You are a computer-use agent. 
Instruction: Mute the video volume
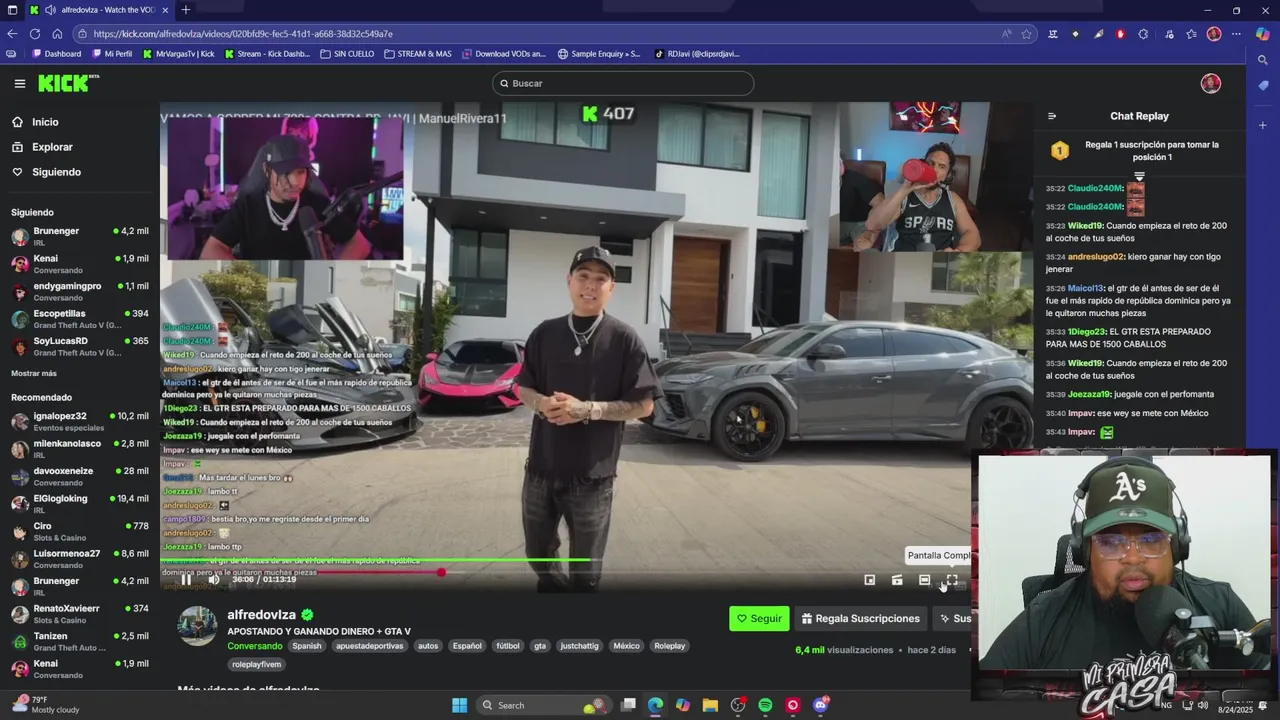(x=214, y=579)
